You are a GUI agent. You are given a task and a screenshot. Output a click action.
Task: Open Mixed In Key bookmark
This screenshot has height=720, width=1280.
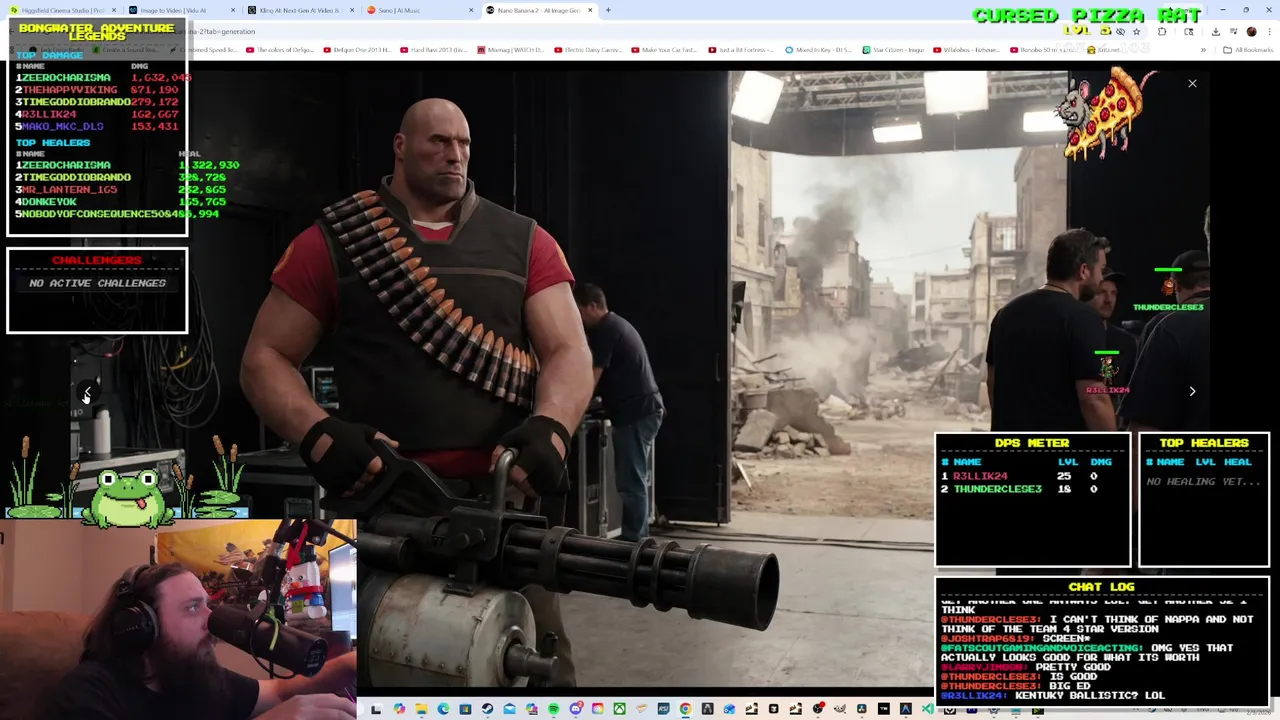click(819, 50)
